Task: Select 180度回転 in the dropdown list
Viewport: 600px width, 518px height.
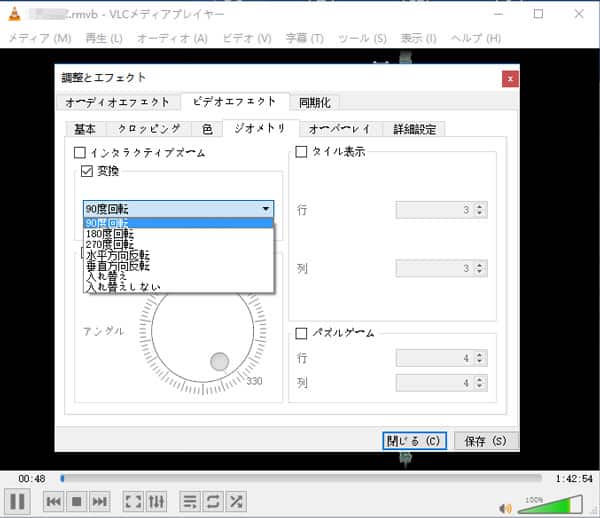Action: [178, 233]
